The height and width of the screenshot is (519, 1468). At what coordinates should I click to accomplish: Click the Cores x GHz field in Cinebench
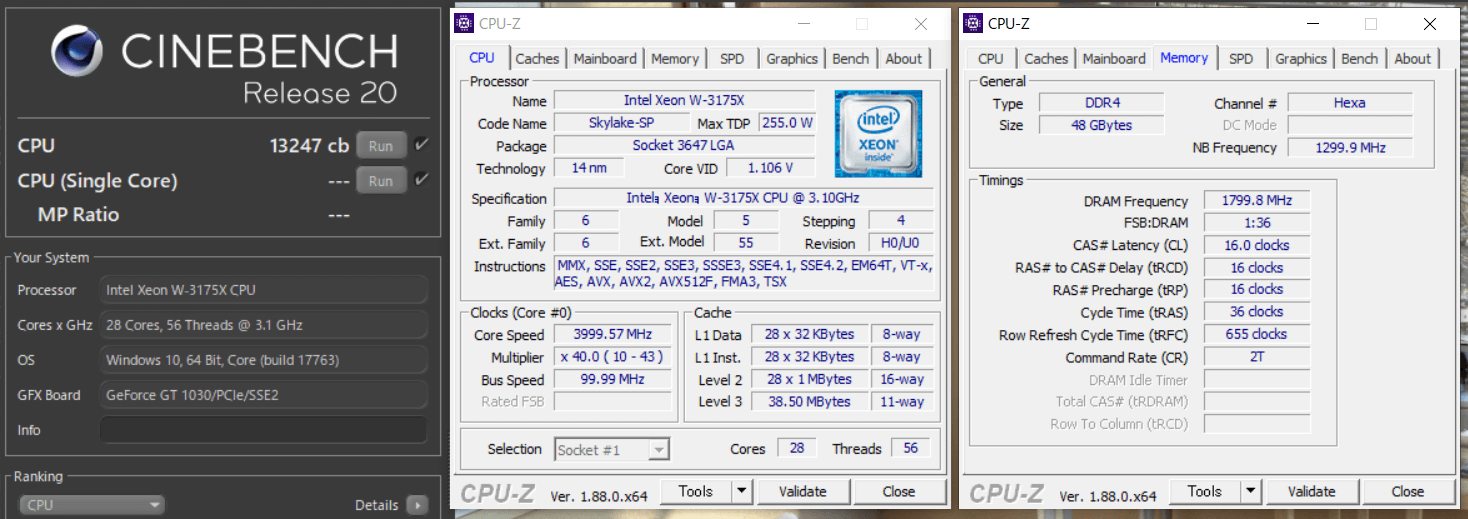click(264, 325)
